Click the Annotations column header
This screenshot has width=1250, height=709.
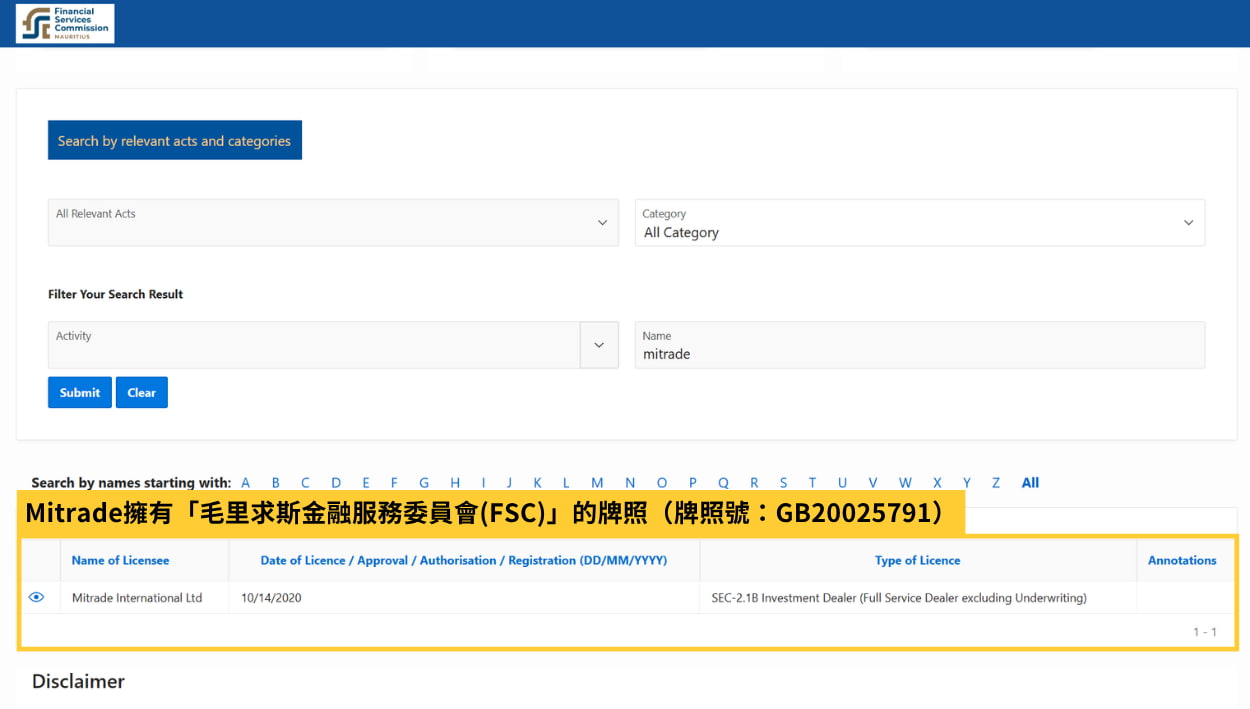point(1184,560)
